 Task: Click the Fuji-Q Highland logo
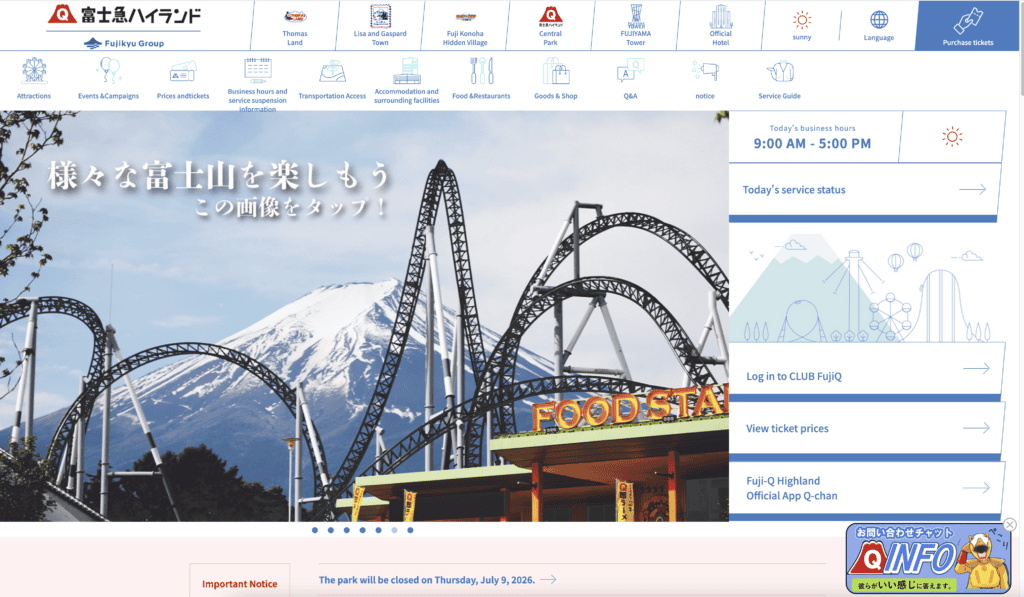[124, 14]
